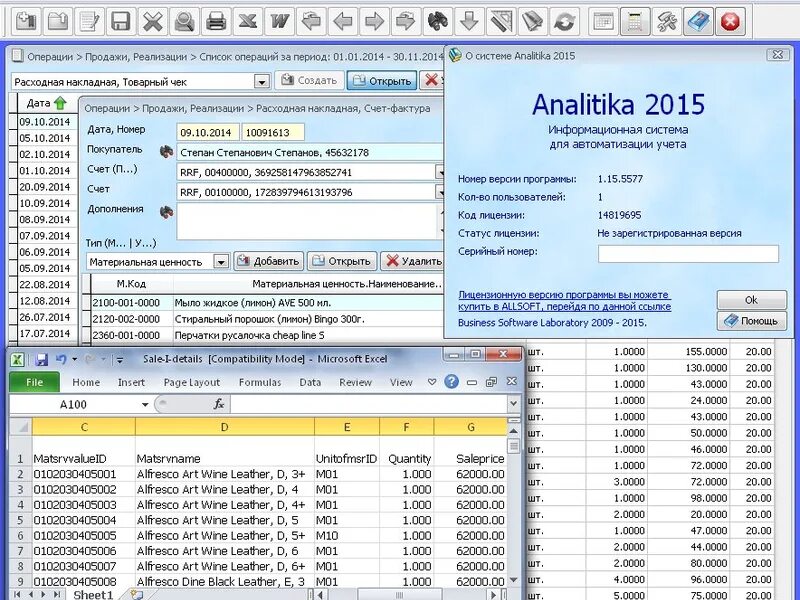Screen dimensions: 800x600
Task: Open the Материальная ценность type dropdown
Action: click(x=220, y=262)
